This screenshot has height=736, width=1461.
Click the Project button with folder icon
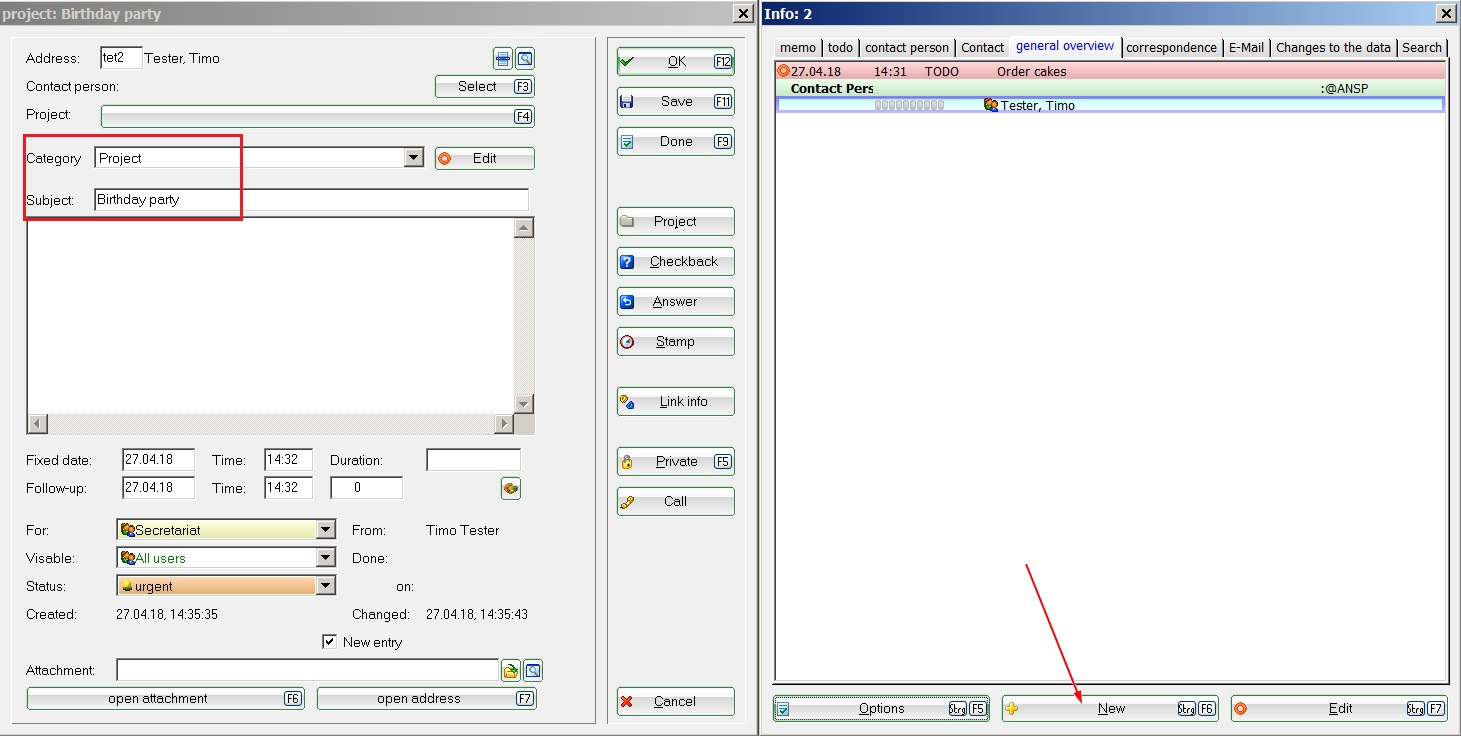[676, 222]
